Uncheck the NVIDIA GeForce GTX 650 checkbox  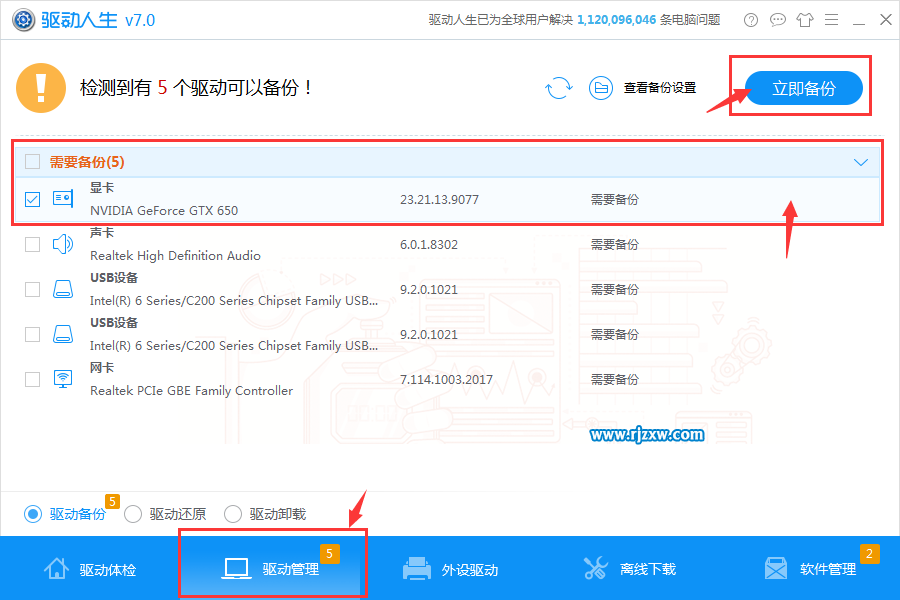pos(33,199)
